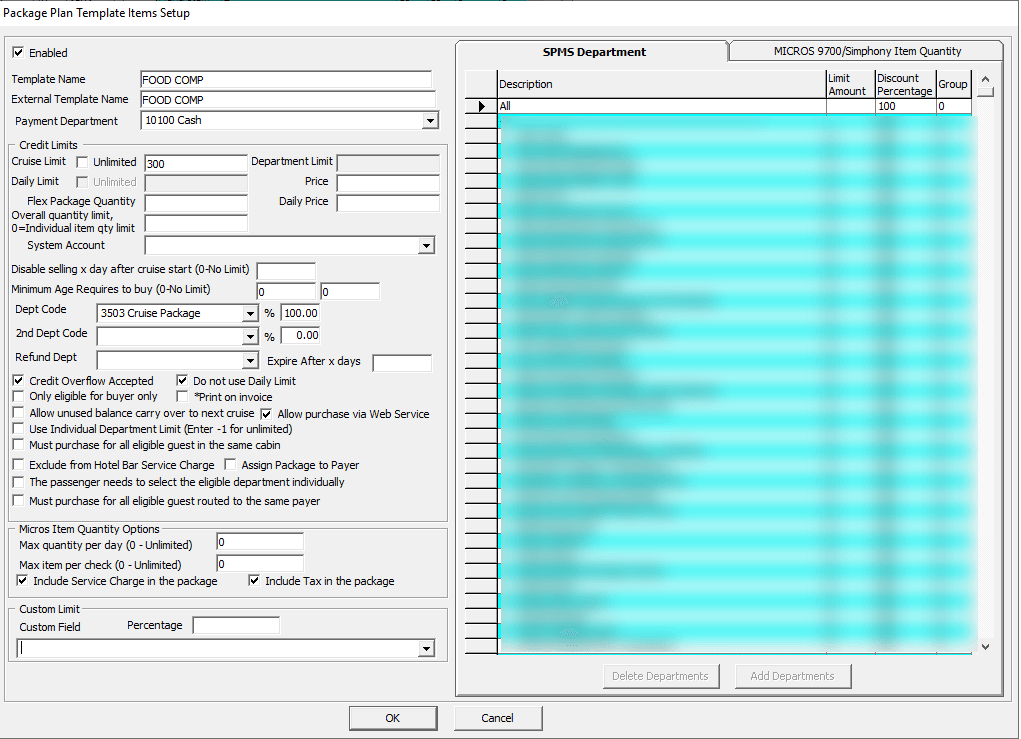The image size is (1021, 739).
Task: Enable Only eligible for buyer only
Action: [17, 396]
